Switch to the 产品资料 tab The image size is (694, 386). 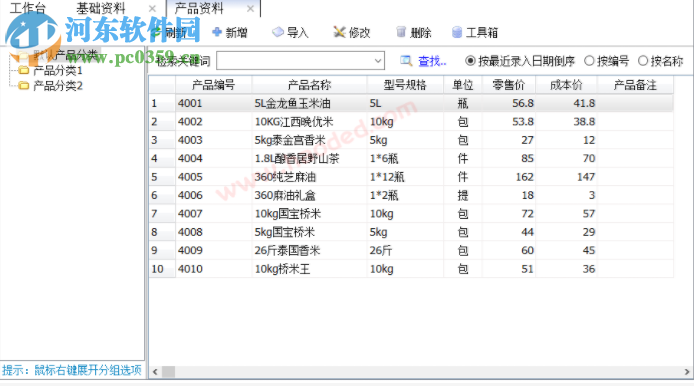coord(199,8)
